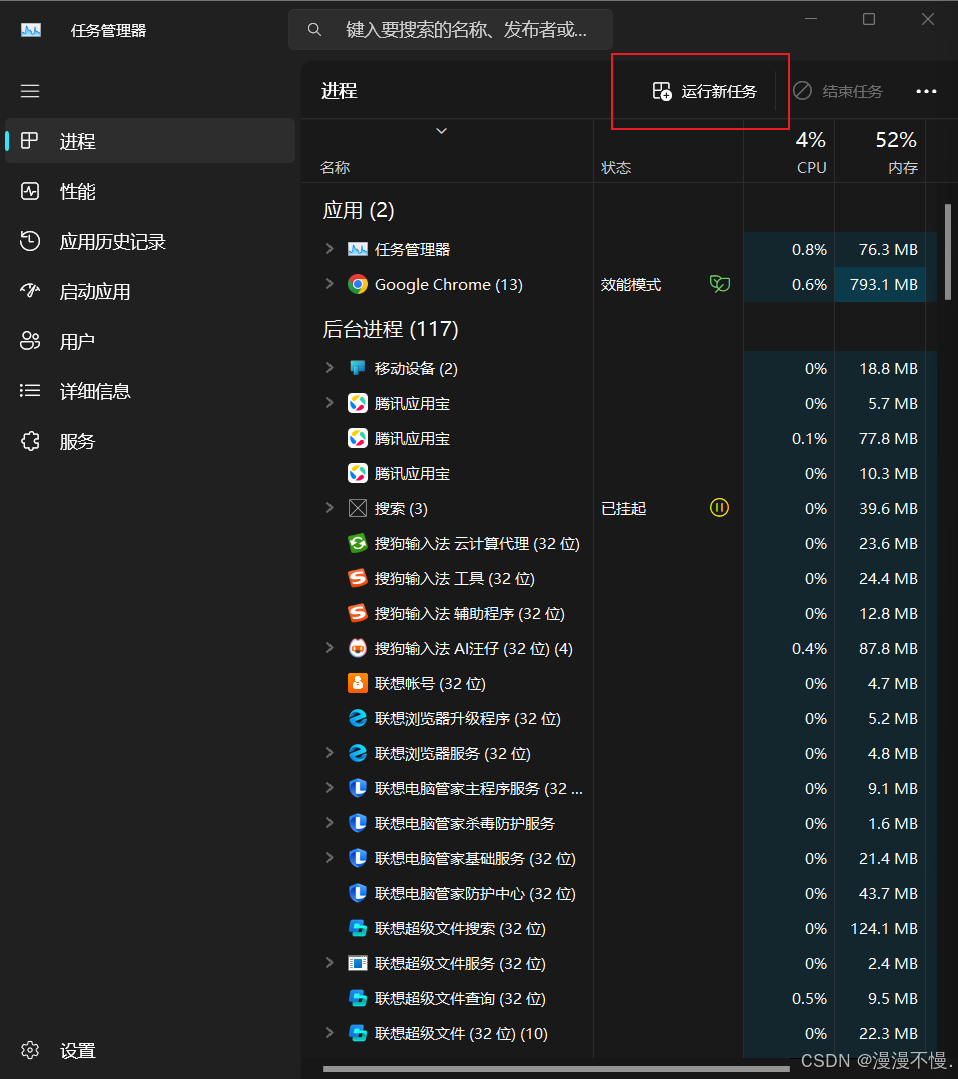The width and height of the screenshot is (958, 1079).
Task: Click the 搜狗输入法 云计算代理 green icon
Action: 358,544
